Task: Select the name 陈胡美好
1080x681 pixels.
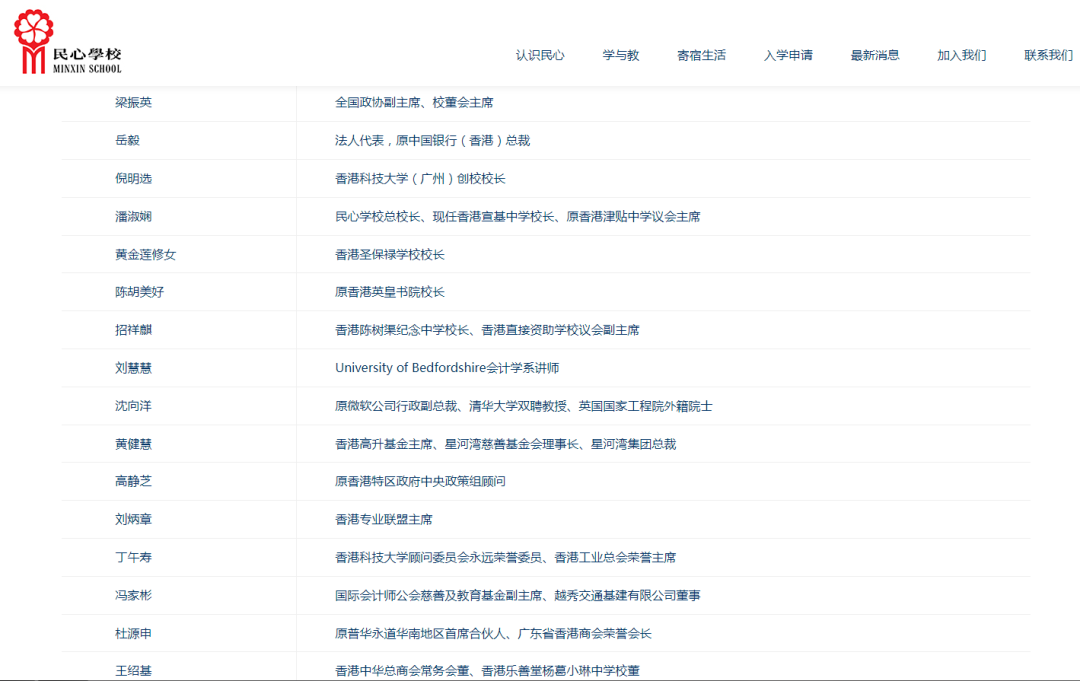Action: pyautogui.click(x=139, y=292)
